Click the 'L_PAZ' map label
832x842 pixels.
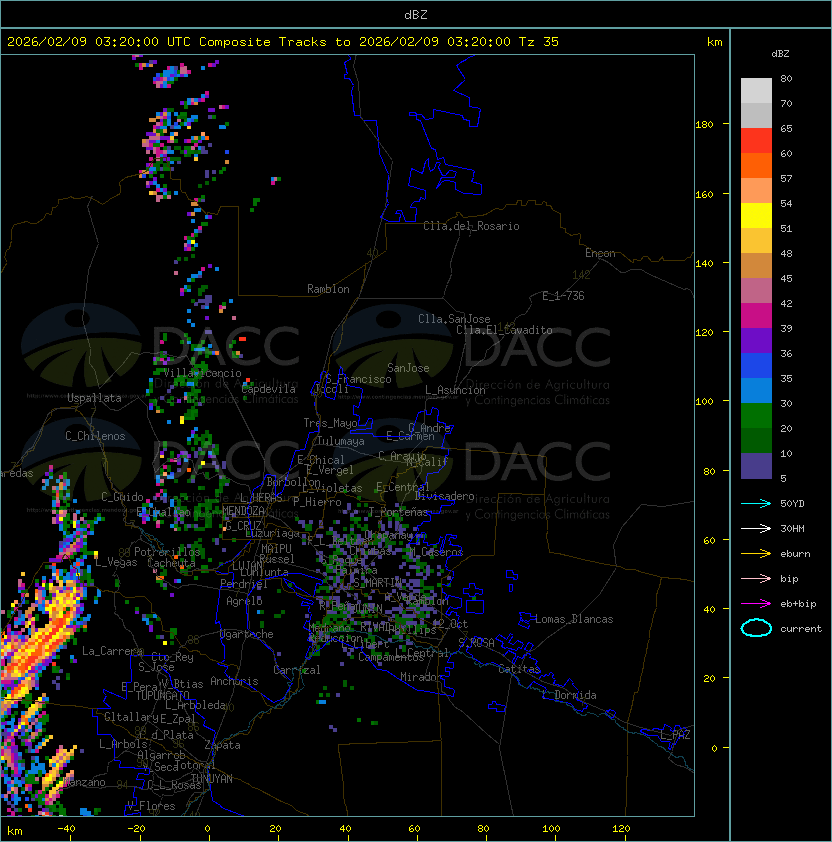coord(675,735)
